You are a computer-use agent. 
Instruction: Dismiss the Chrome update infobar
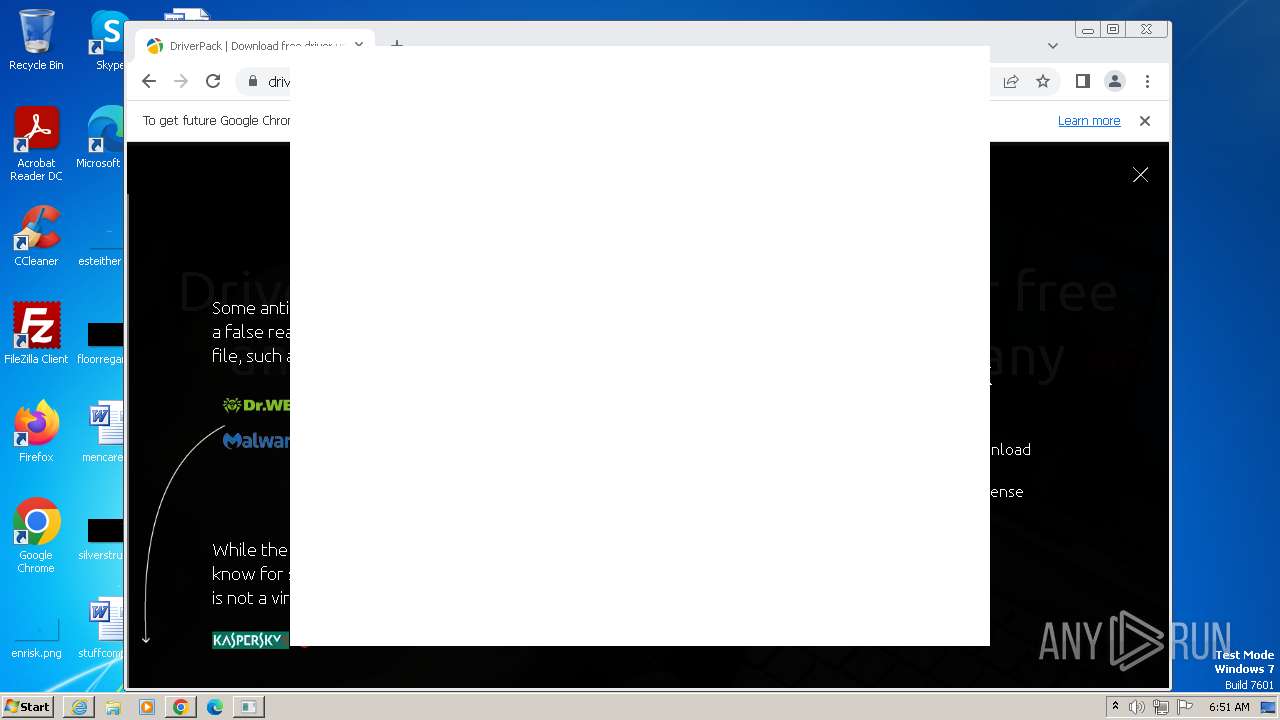[1145, 121]
